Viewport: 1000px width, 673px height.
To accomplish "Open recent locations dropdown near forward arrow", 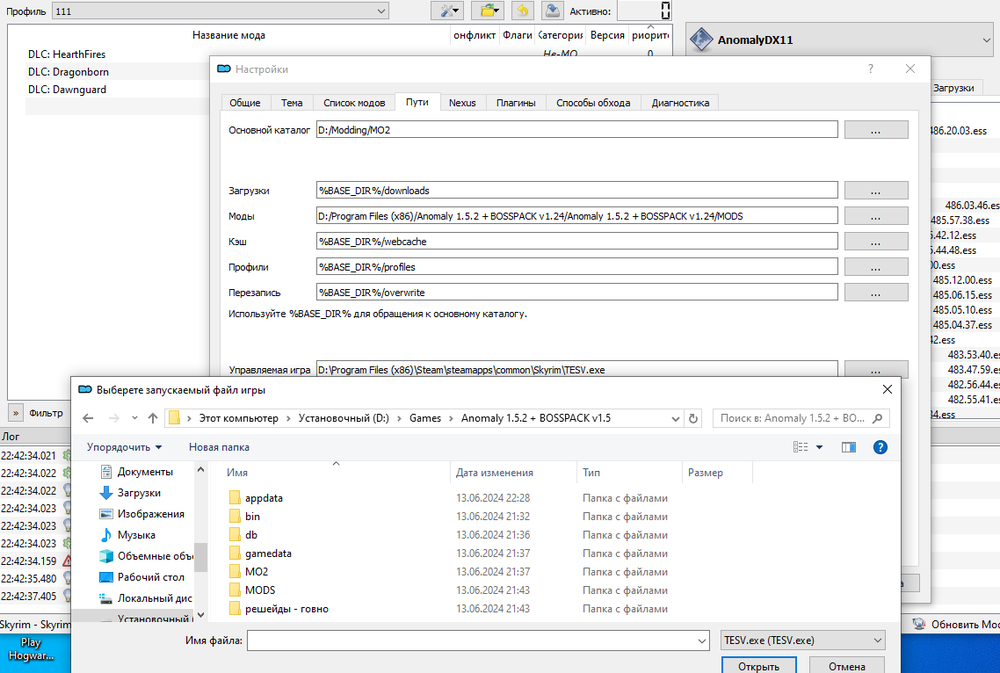I will point(135,418).
